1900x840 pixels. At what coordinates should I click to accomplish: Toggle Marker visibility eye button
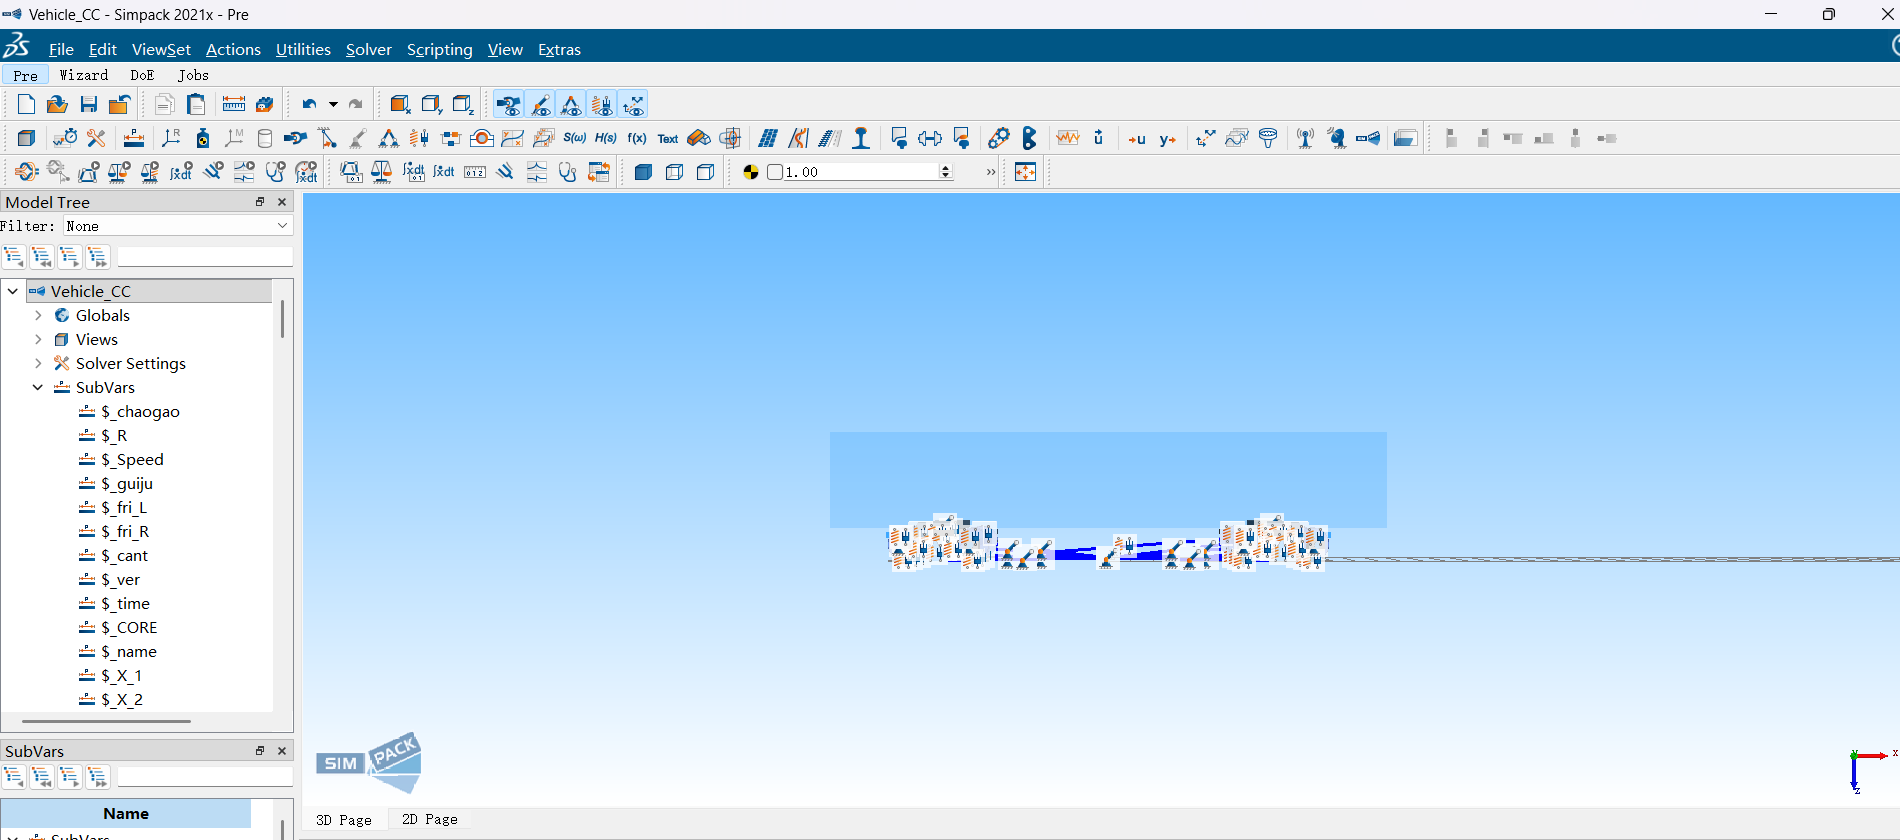coord(633,104)
